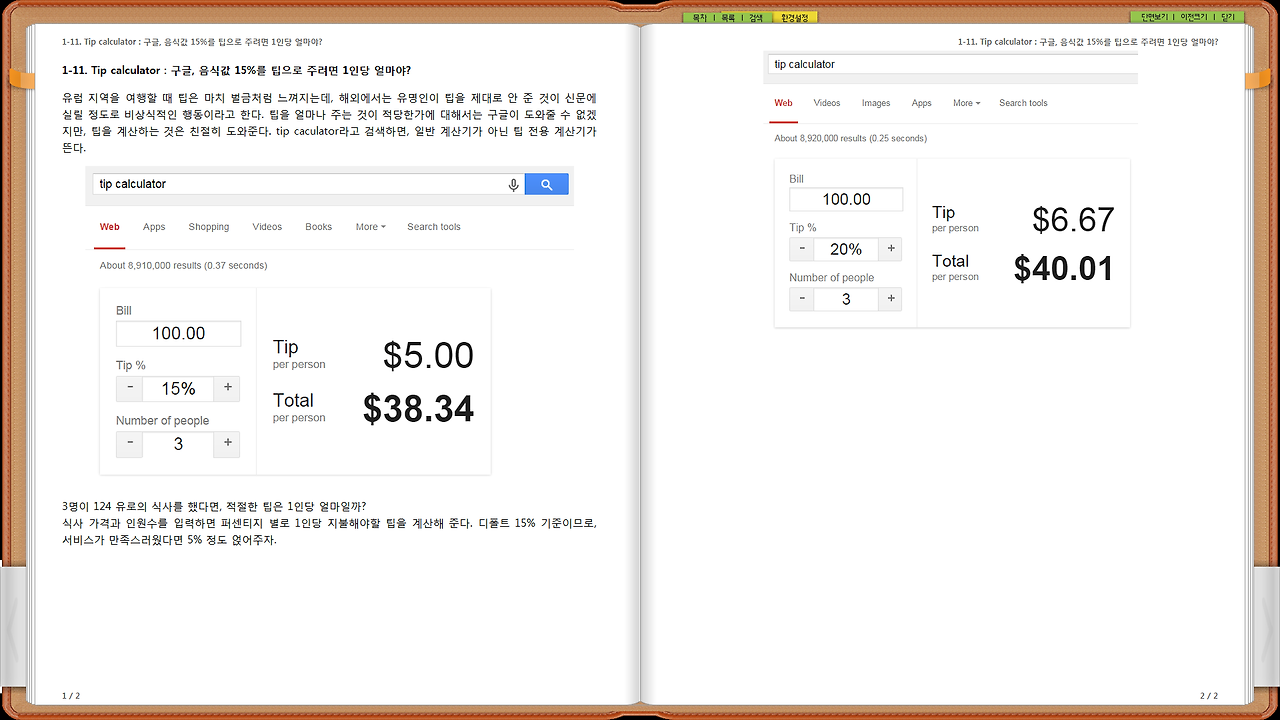1280x720 pixels.
Task: Increase Number of people on page 1
Action: [x=228, y=444]
